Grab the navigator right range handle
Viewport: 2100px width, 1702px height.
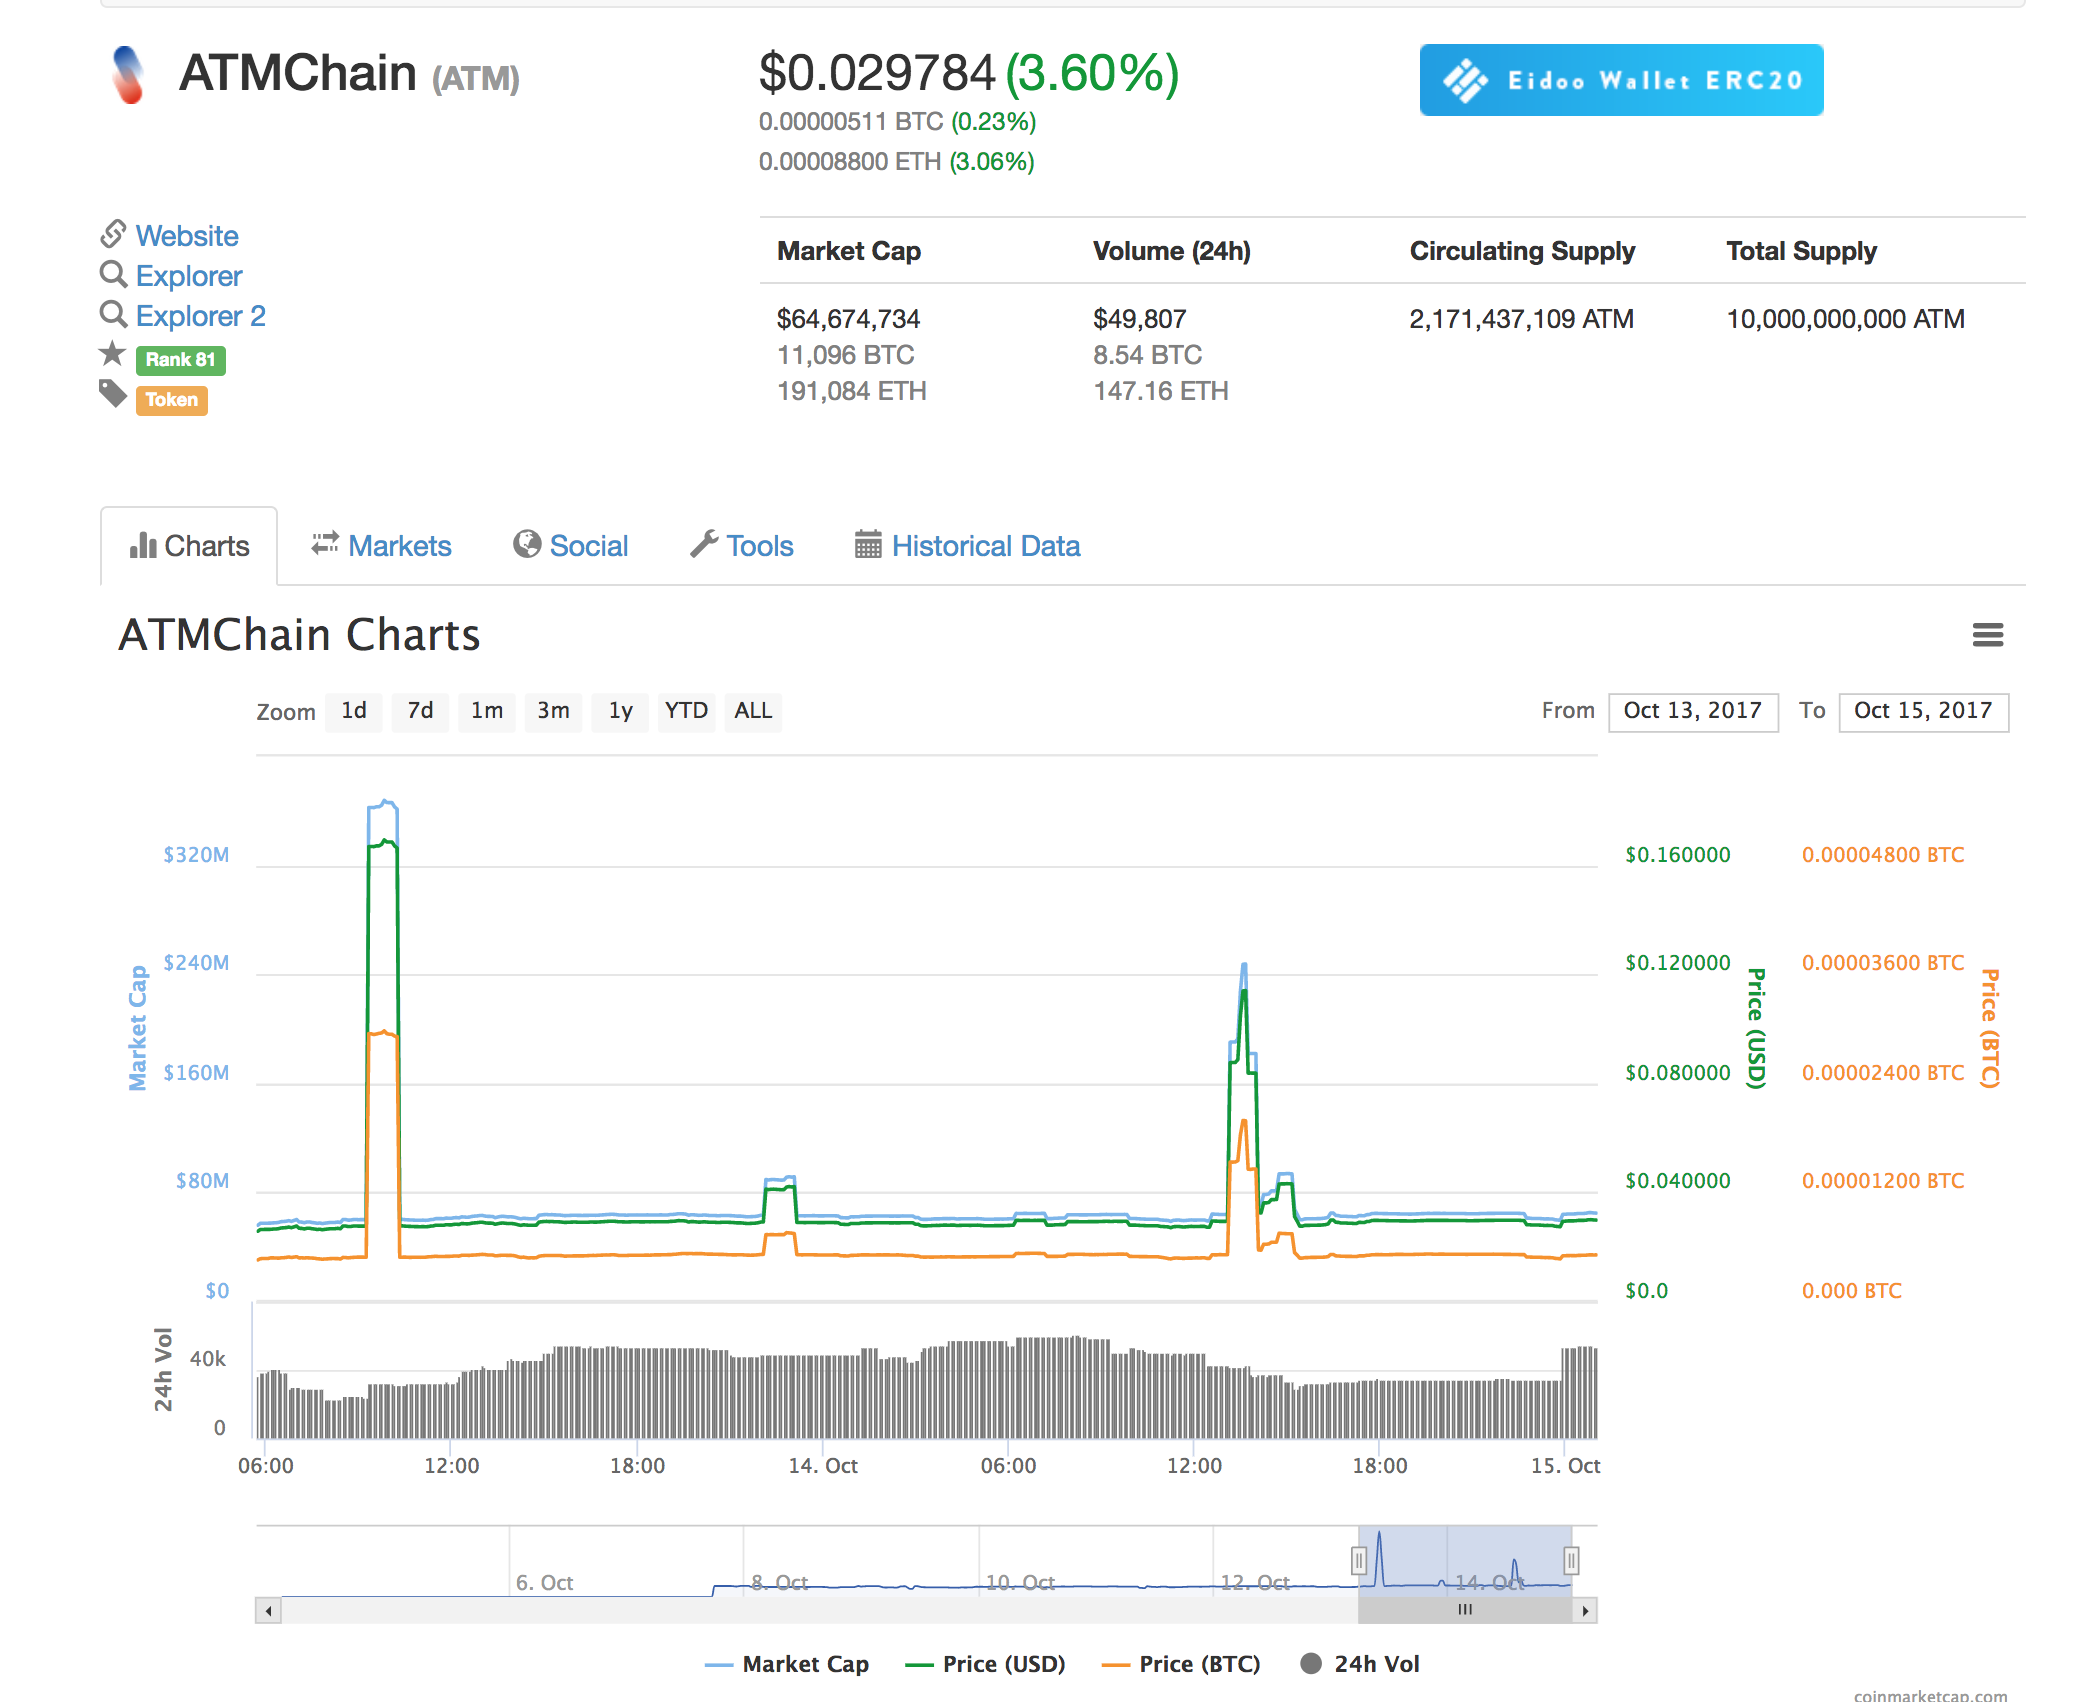pyautogui.click(x=1571, y=1560)
